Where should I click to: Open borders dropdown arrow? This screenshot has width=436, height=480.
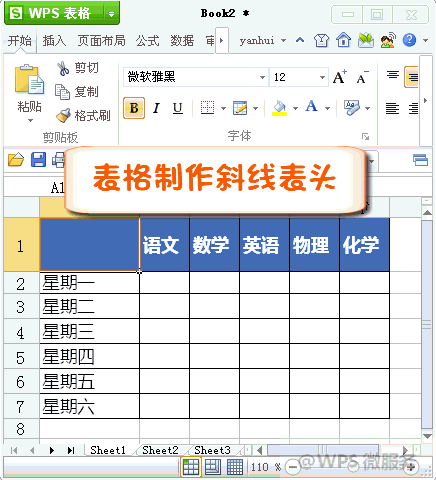point(223,108)
